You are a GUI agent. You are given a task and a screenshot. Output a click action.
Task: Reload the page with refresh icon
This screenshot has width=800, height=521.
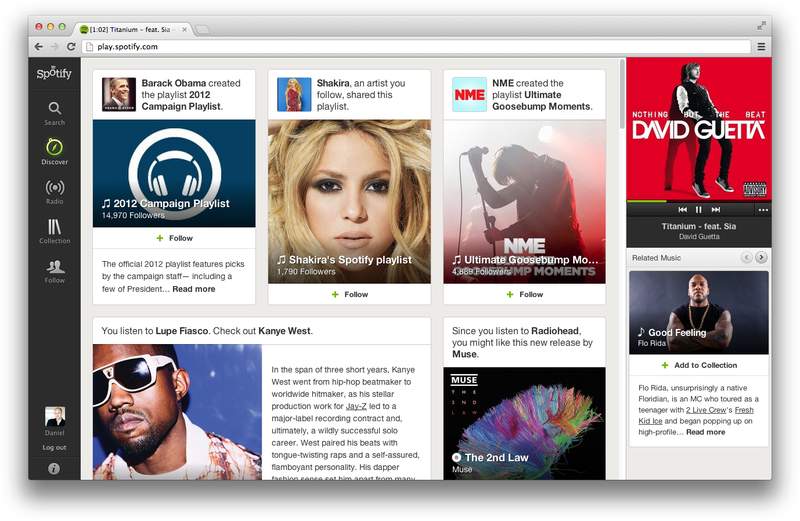click(71, 46)
